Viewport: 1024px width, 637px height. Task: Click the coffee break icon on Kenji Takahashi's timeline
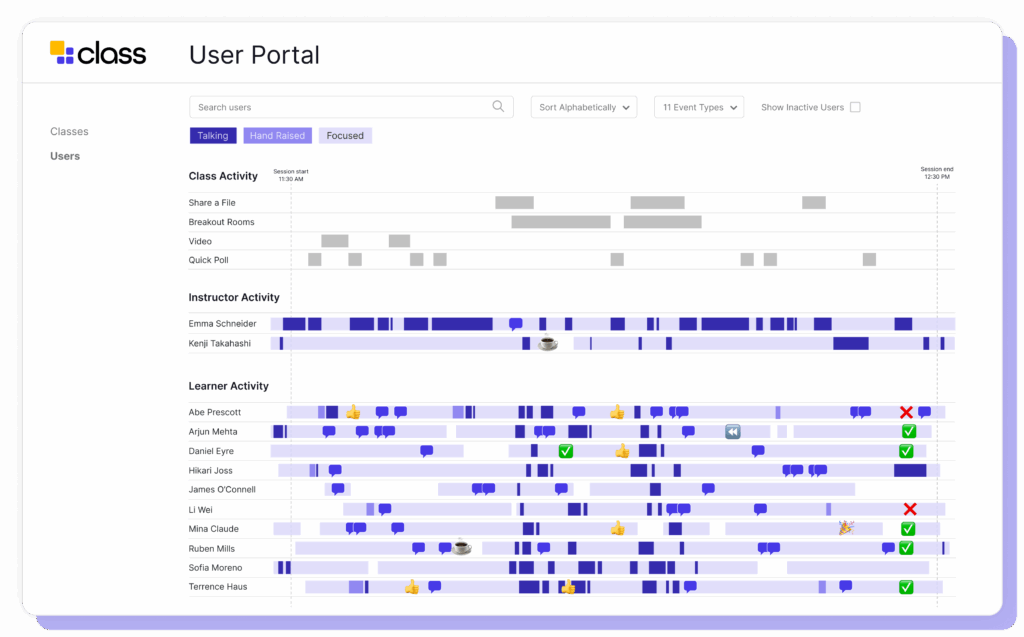click(548, 342)
